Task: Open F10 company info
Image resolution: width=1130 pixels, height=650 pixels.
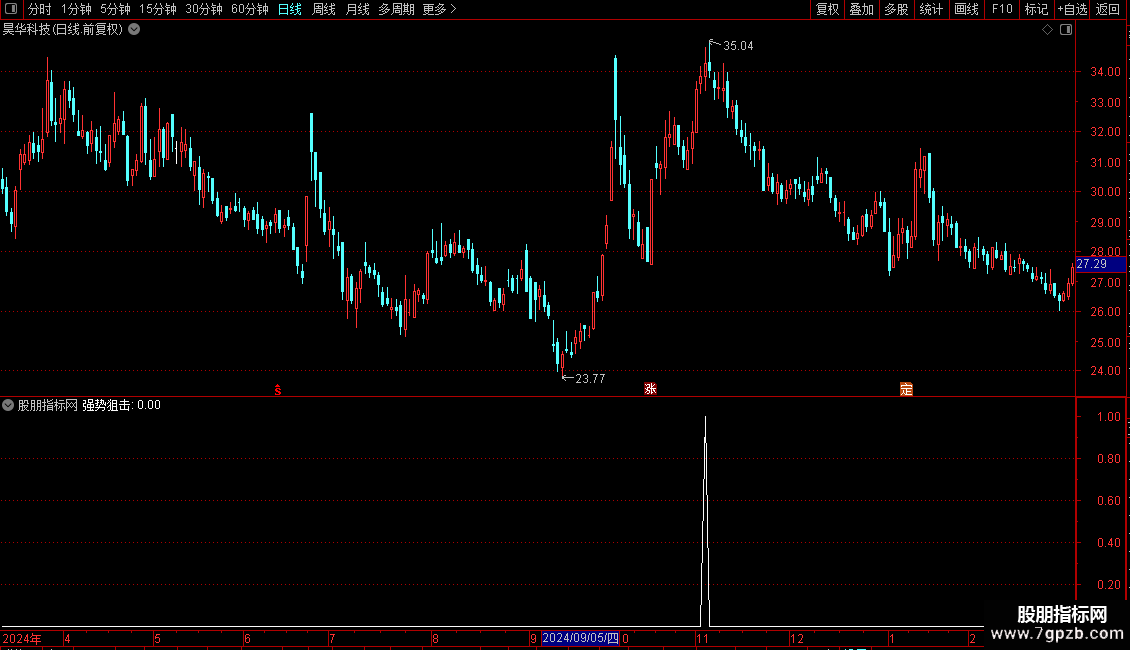Action: pos(1002,9)
